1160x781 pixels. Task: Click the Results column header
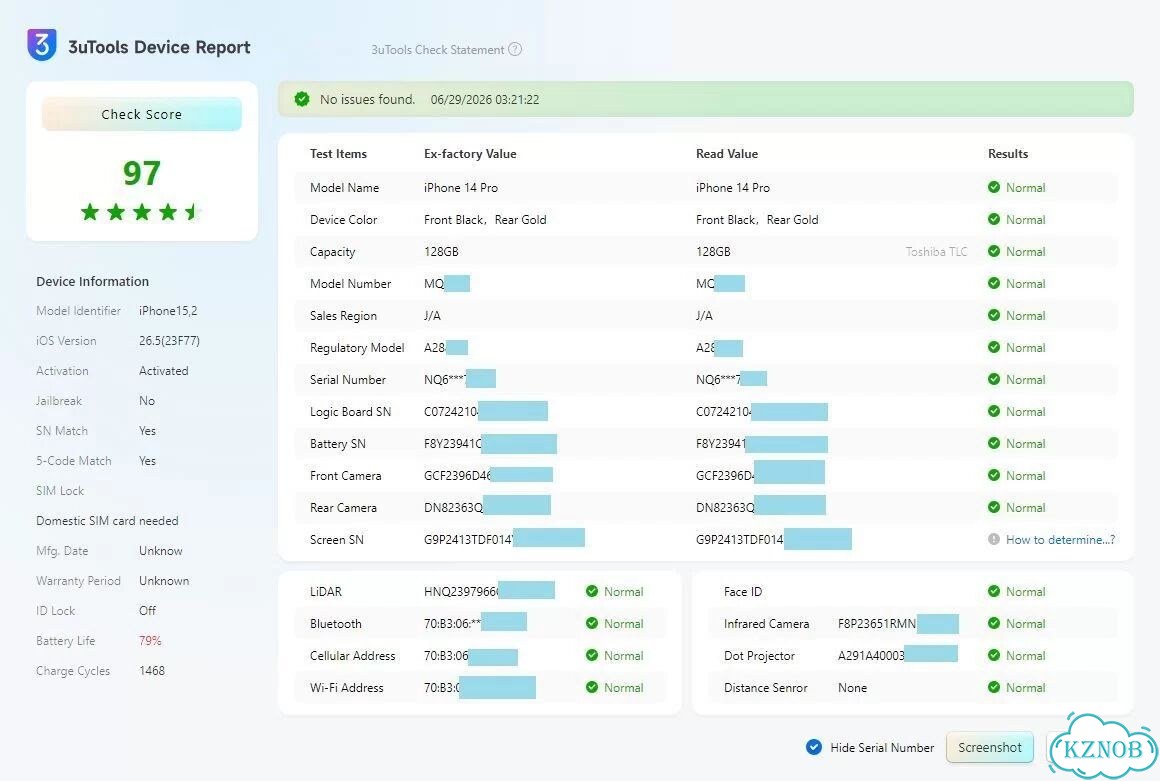click(1008, 154)
